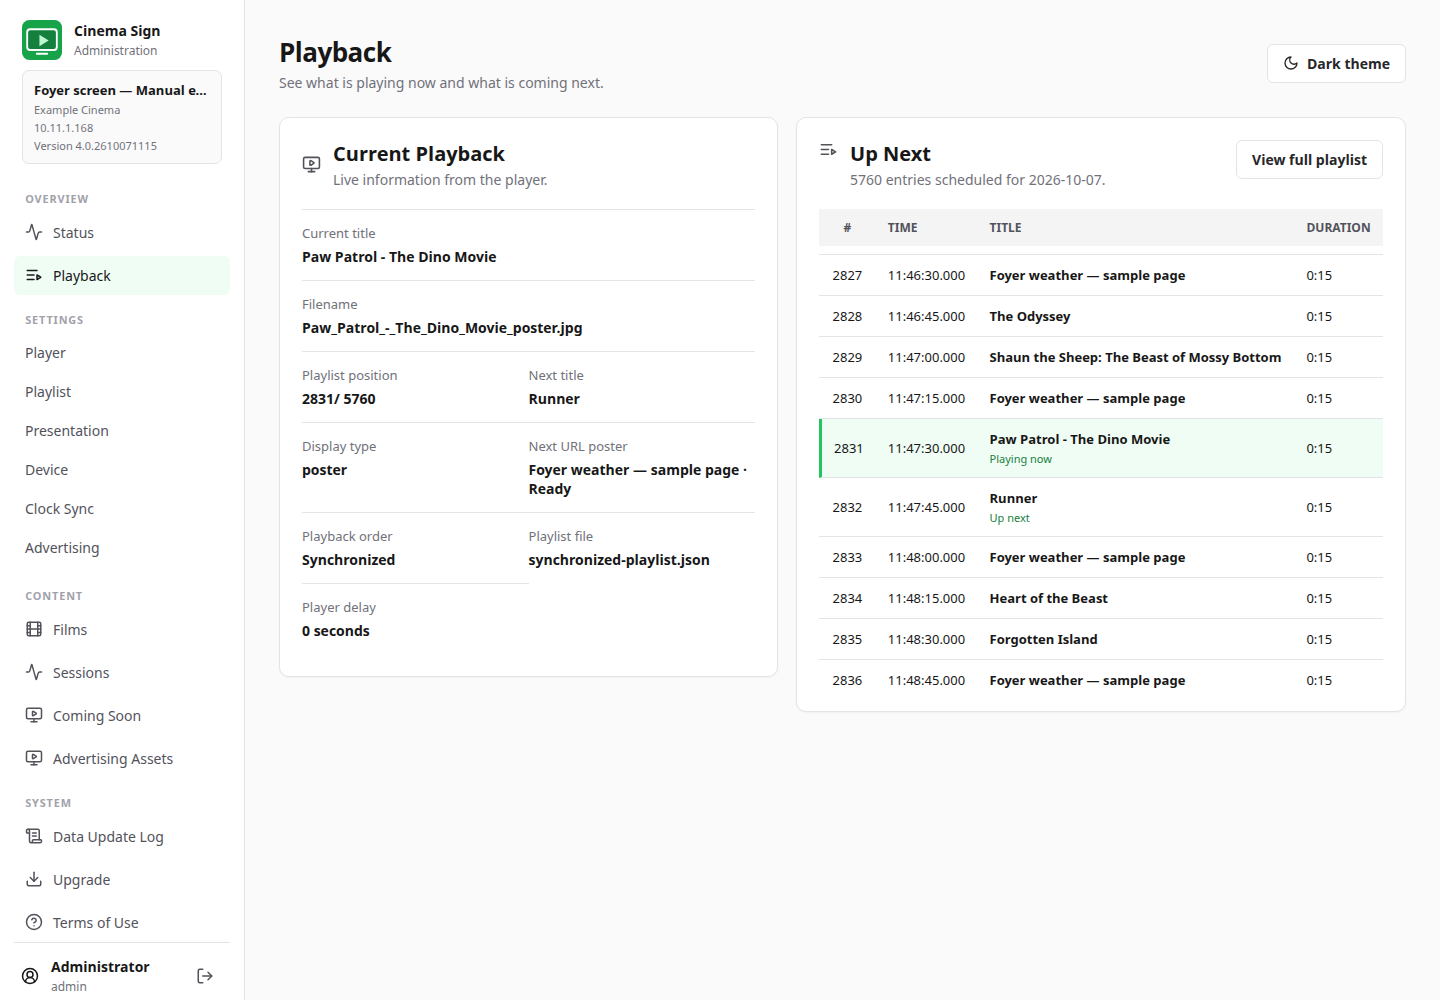Click the Data Update Log scroll icon
The width and height of the screenshot is (1440, 1000).
point(34,836)
